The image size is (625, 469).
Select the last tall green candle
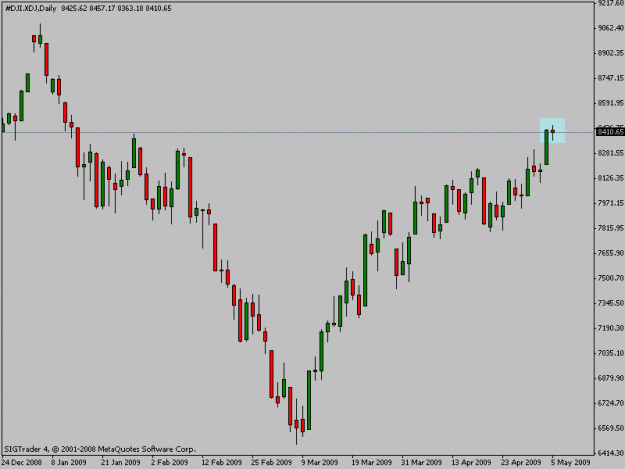(546, 147)
